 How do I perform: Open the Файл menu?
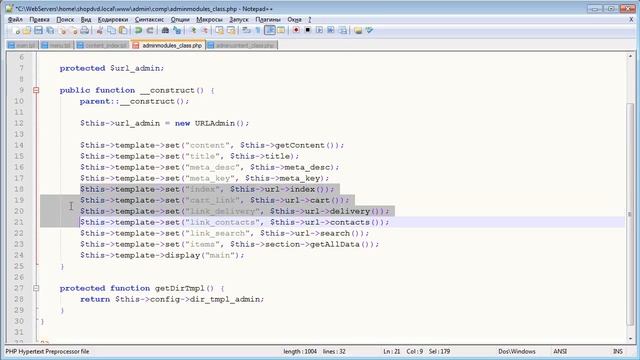coord(16,20)
